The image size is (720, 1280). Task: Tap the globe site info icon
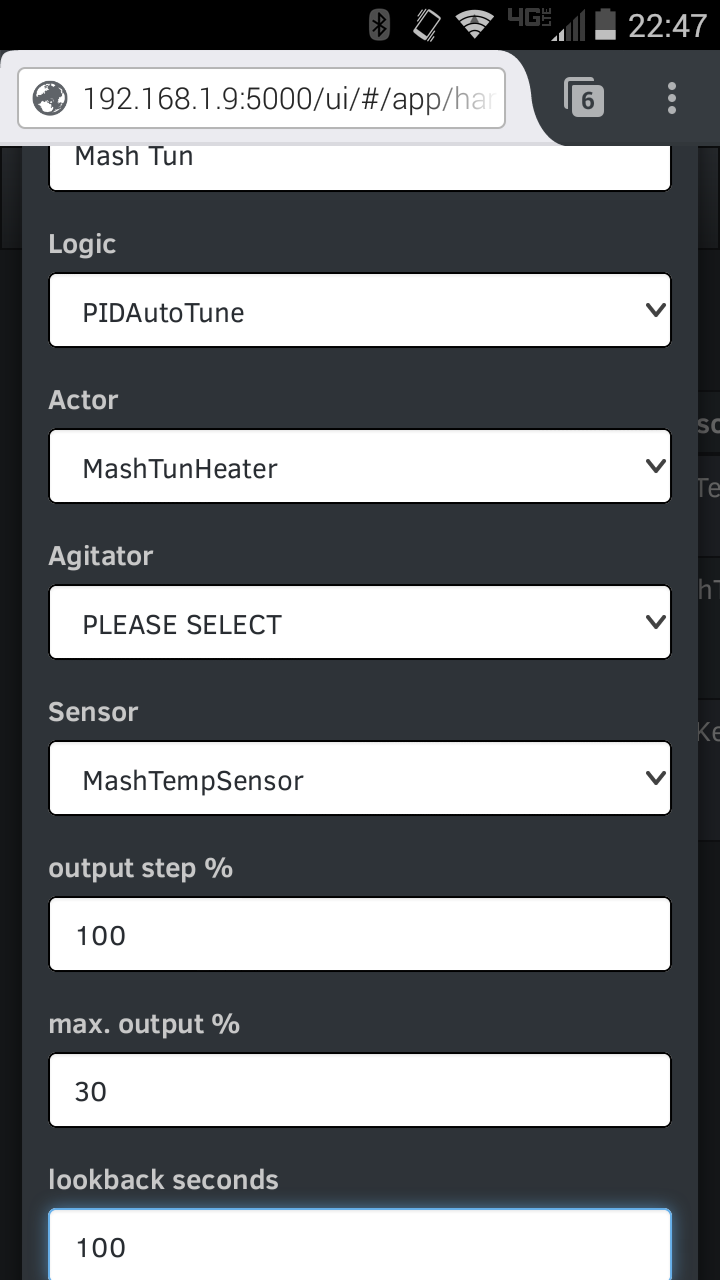click(50, 98)
